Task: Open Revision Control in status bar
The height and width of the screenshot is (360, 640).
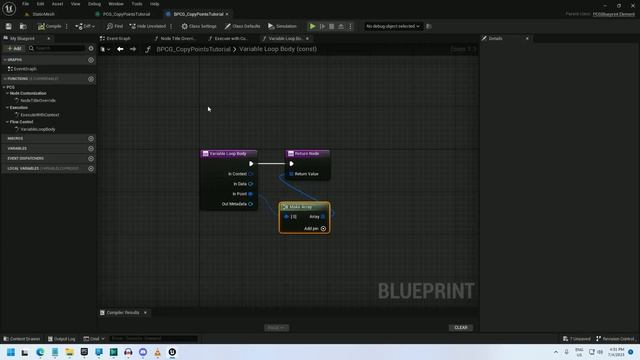Action: (x=615, y=339)
